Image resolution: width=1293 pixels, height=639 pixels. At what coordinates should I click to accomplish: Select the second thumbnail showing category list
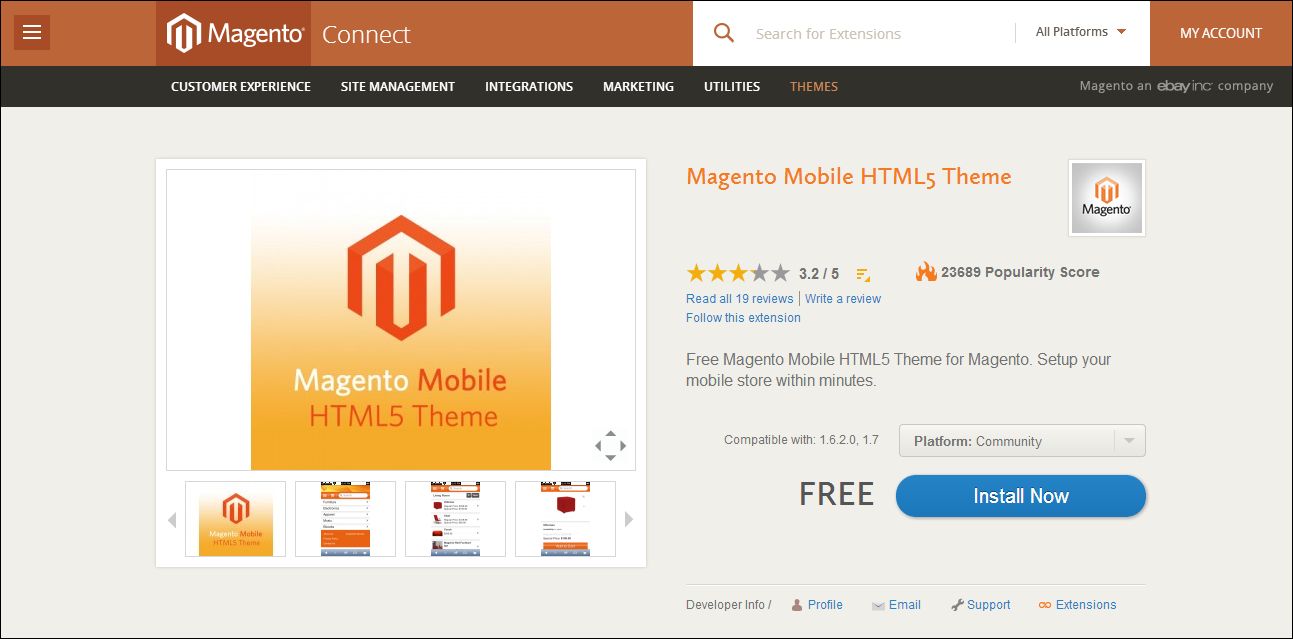[x=345, y=519]
